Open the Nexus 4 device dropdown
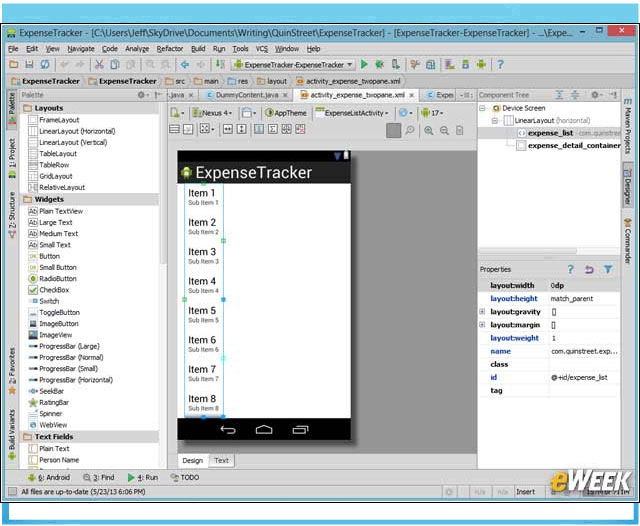Image resolution: width=640 pixels, height=526 pixels. click(213, 113)
